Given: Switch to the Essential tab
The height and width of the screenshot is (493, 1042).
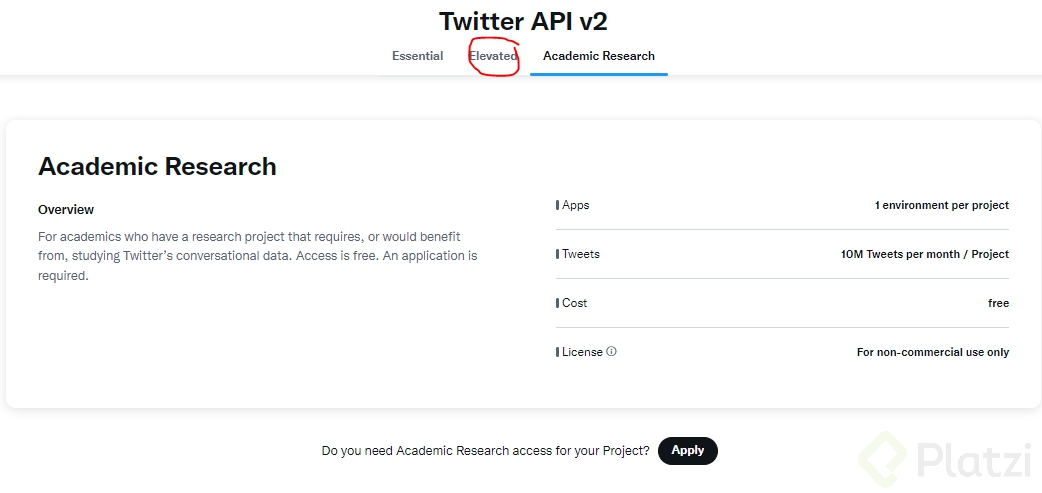Looking at the screenshot, I should pos(417,56).
